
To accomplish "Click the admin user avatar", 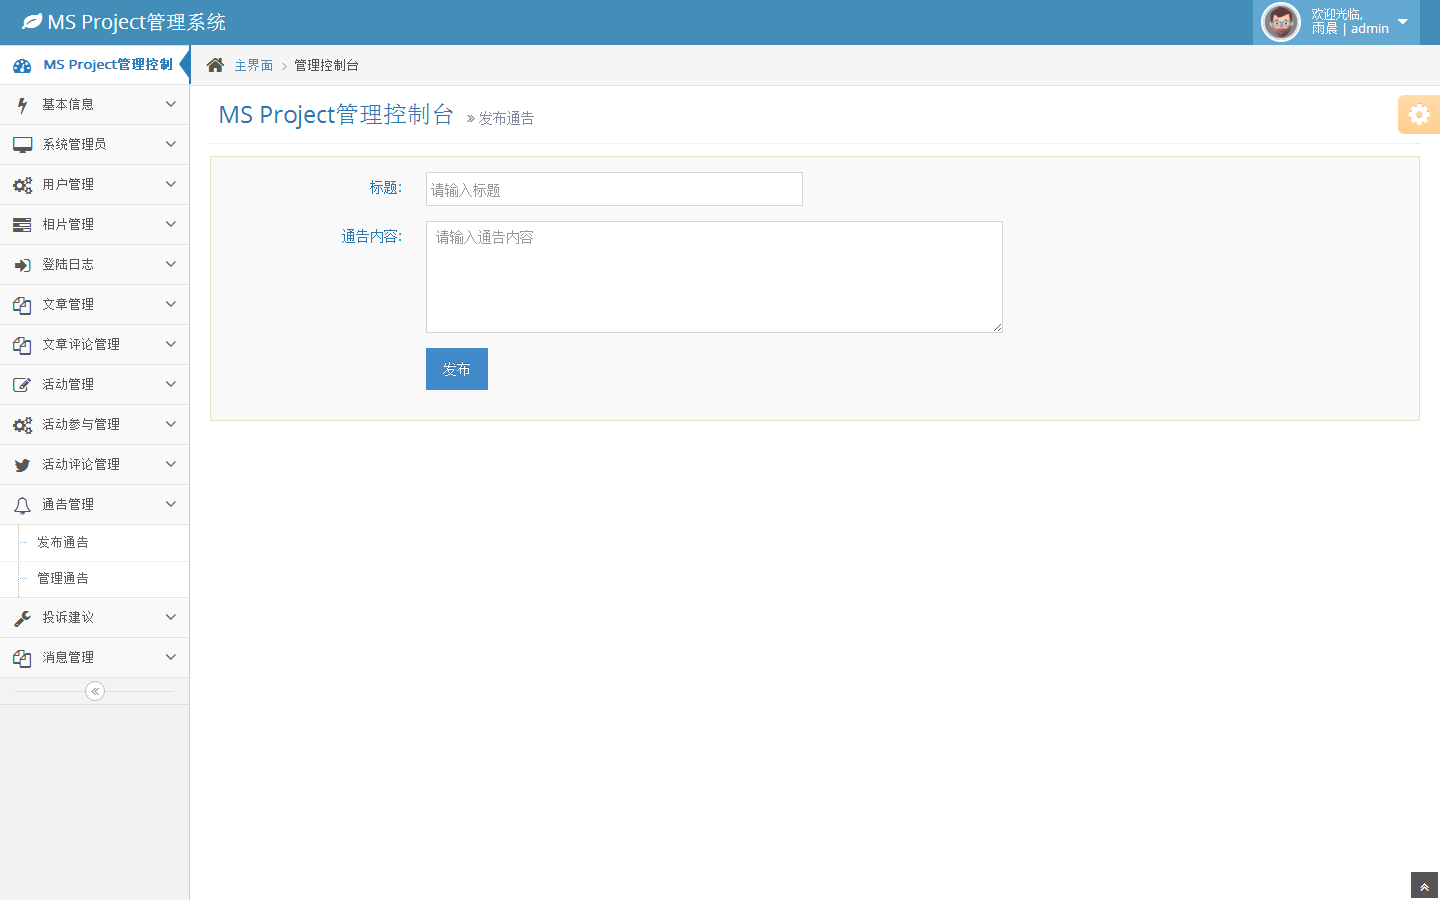I will 1280,22.
